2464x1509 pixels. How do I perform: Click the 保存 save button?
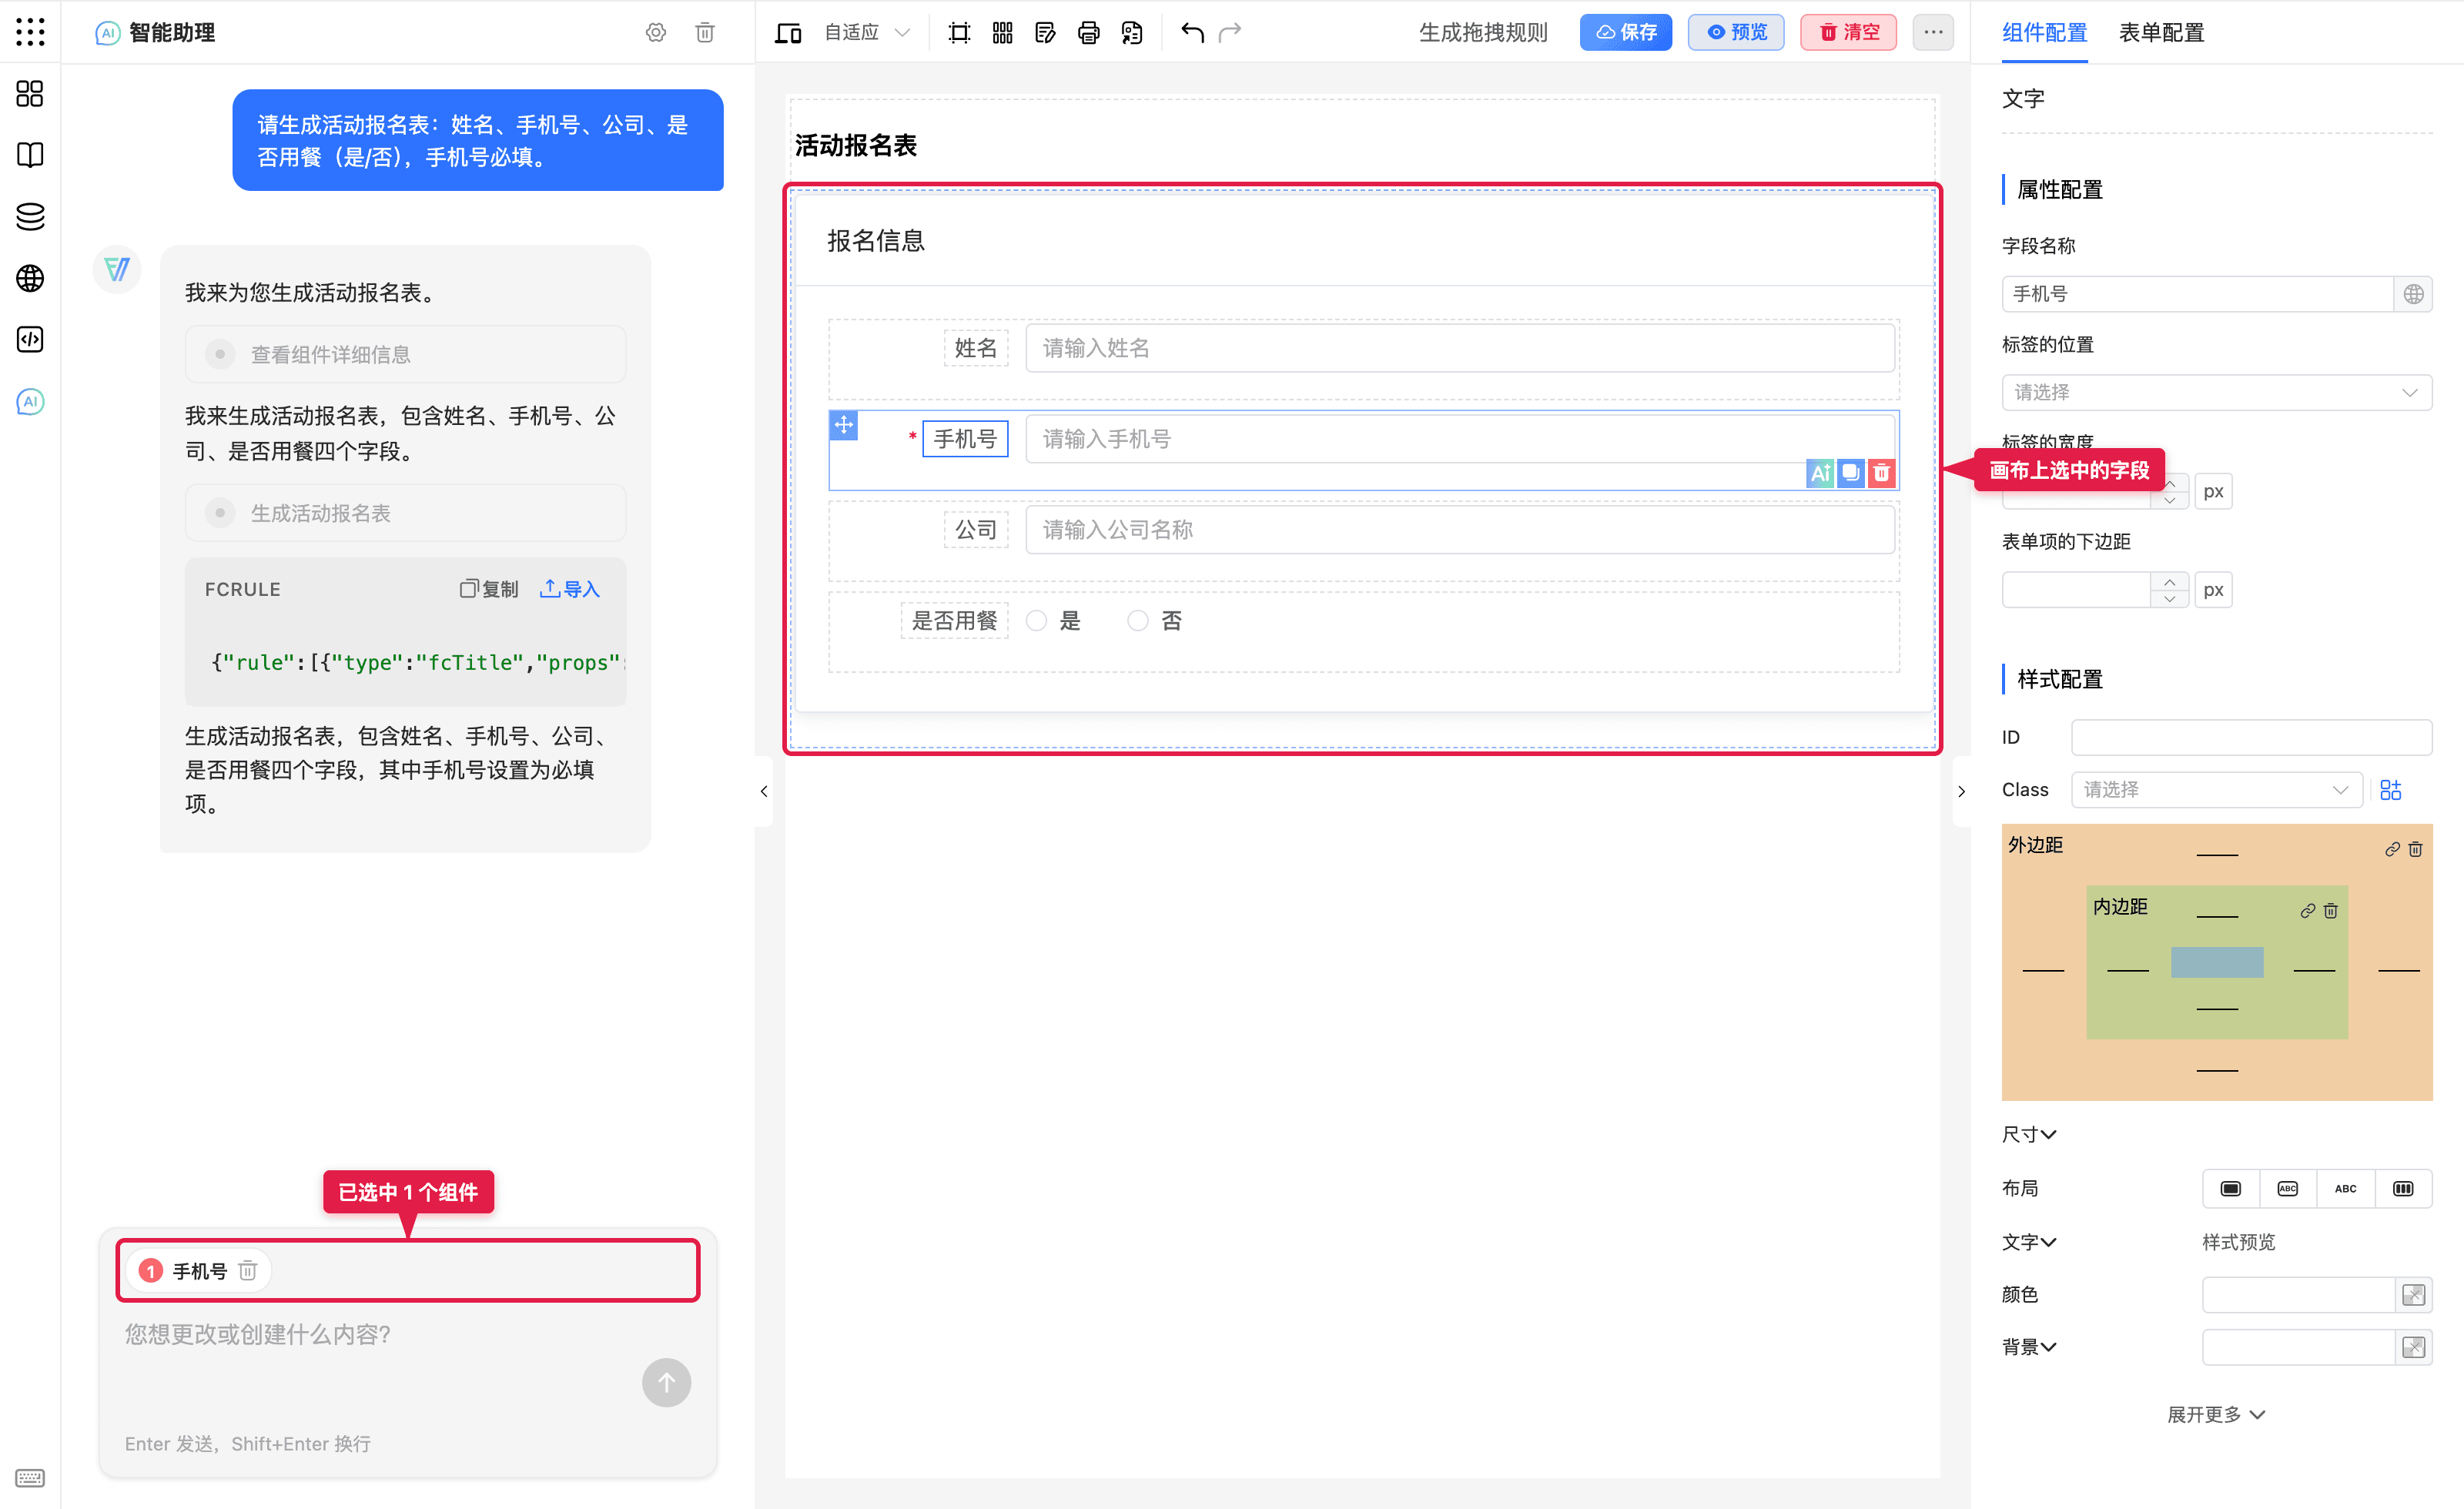coord(1626,32)
